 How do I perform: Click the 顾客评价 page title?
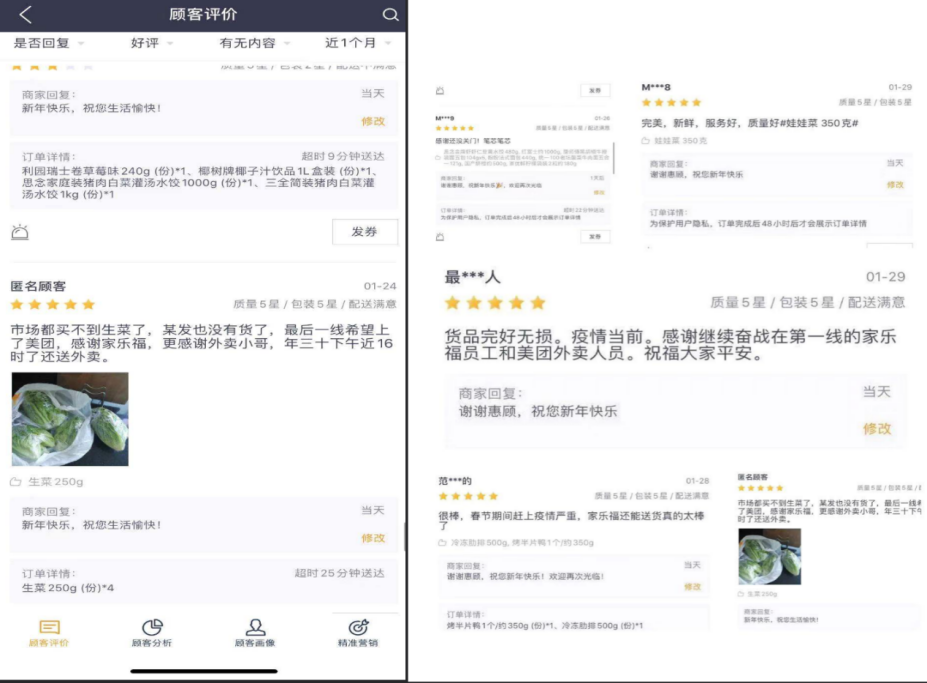[x=203, y=14]
